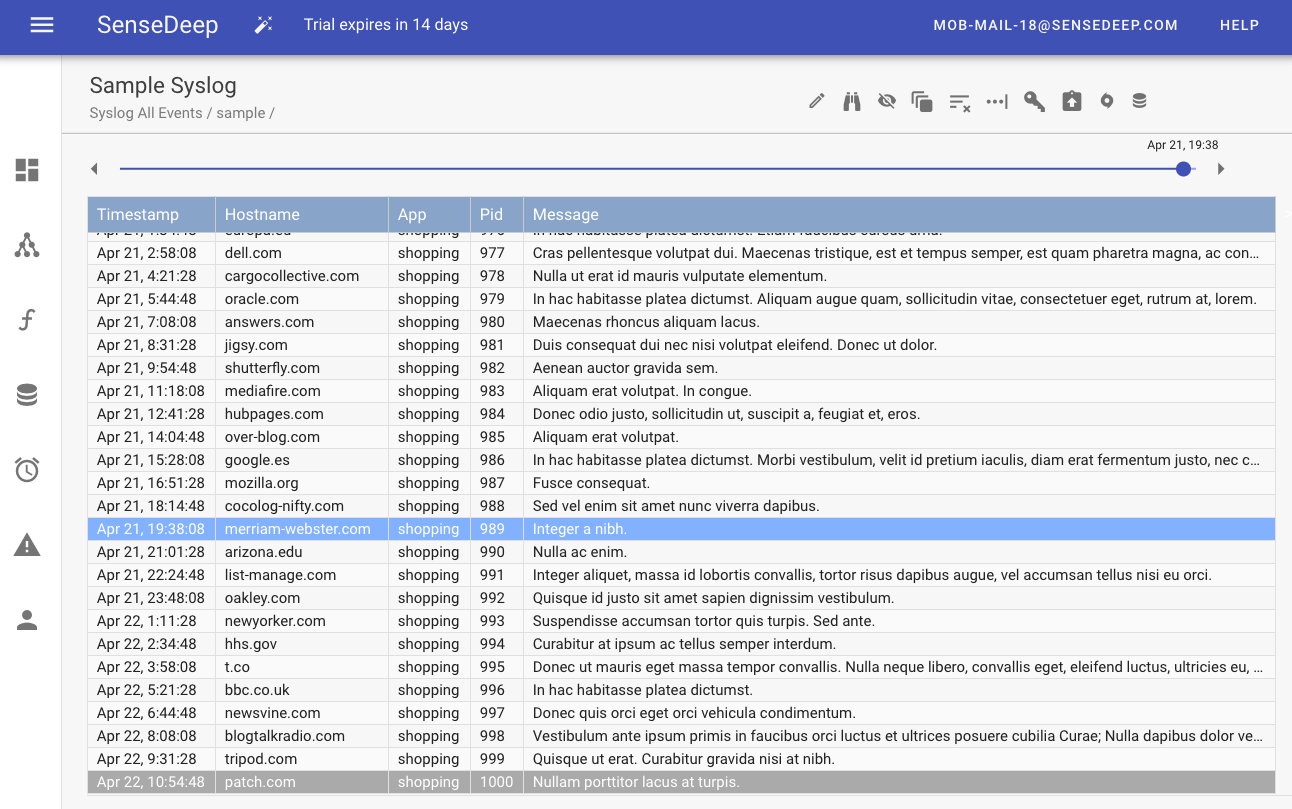Viewport: 1292px width, 809px height.
Task: Click message 'Aenean auctor gravida sem.'
Action: pyautogui.click(x=625, y=368)
